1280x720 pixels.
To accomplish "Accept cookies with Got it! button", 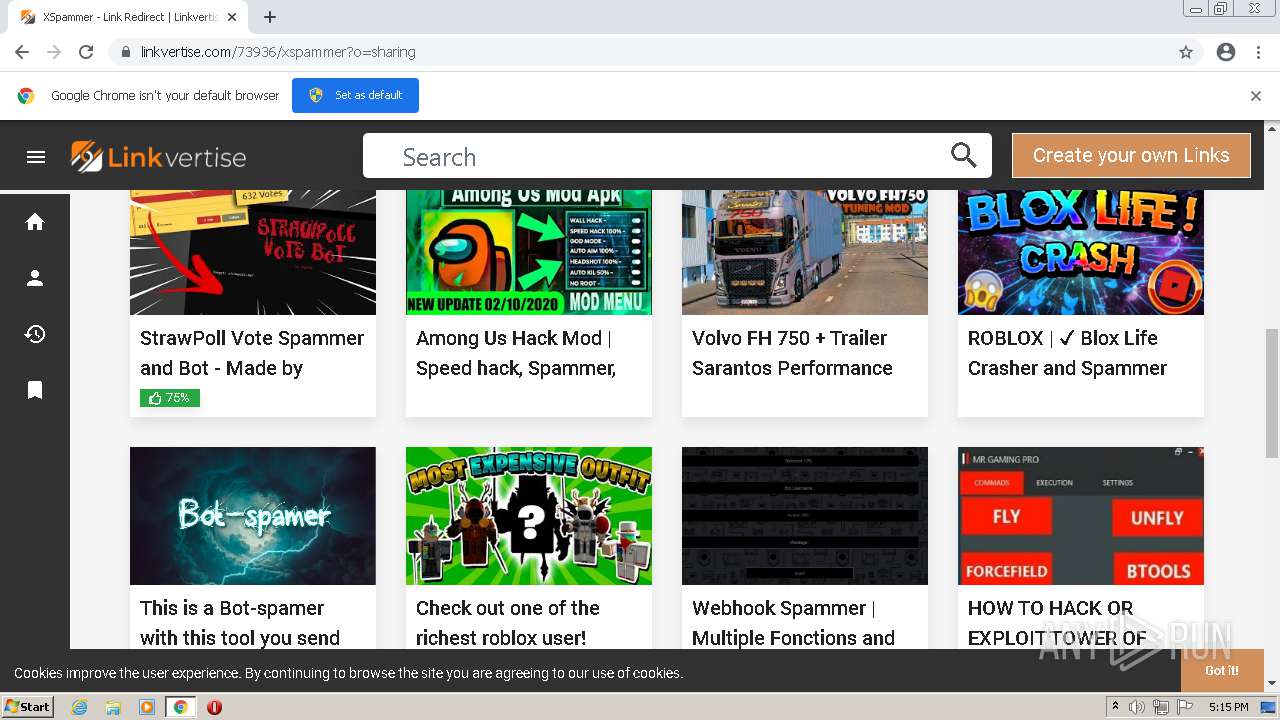I will click(1221, 671).
